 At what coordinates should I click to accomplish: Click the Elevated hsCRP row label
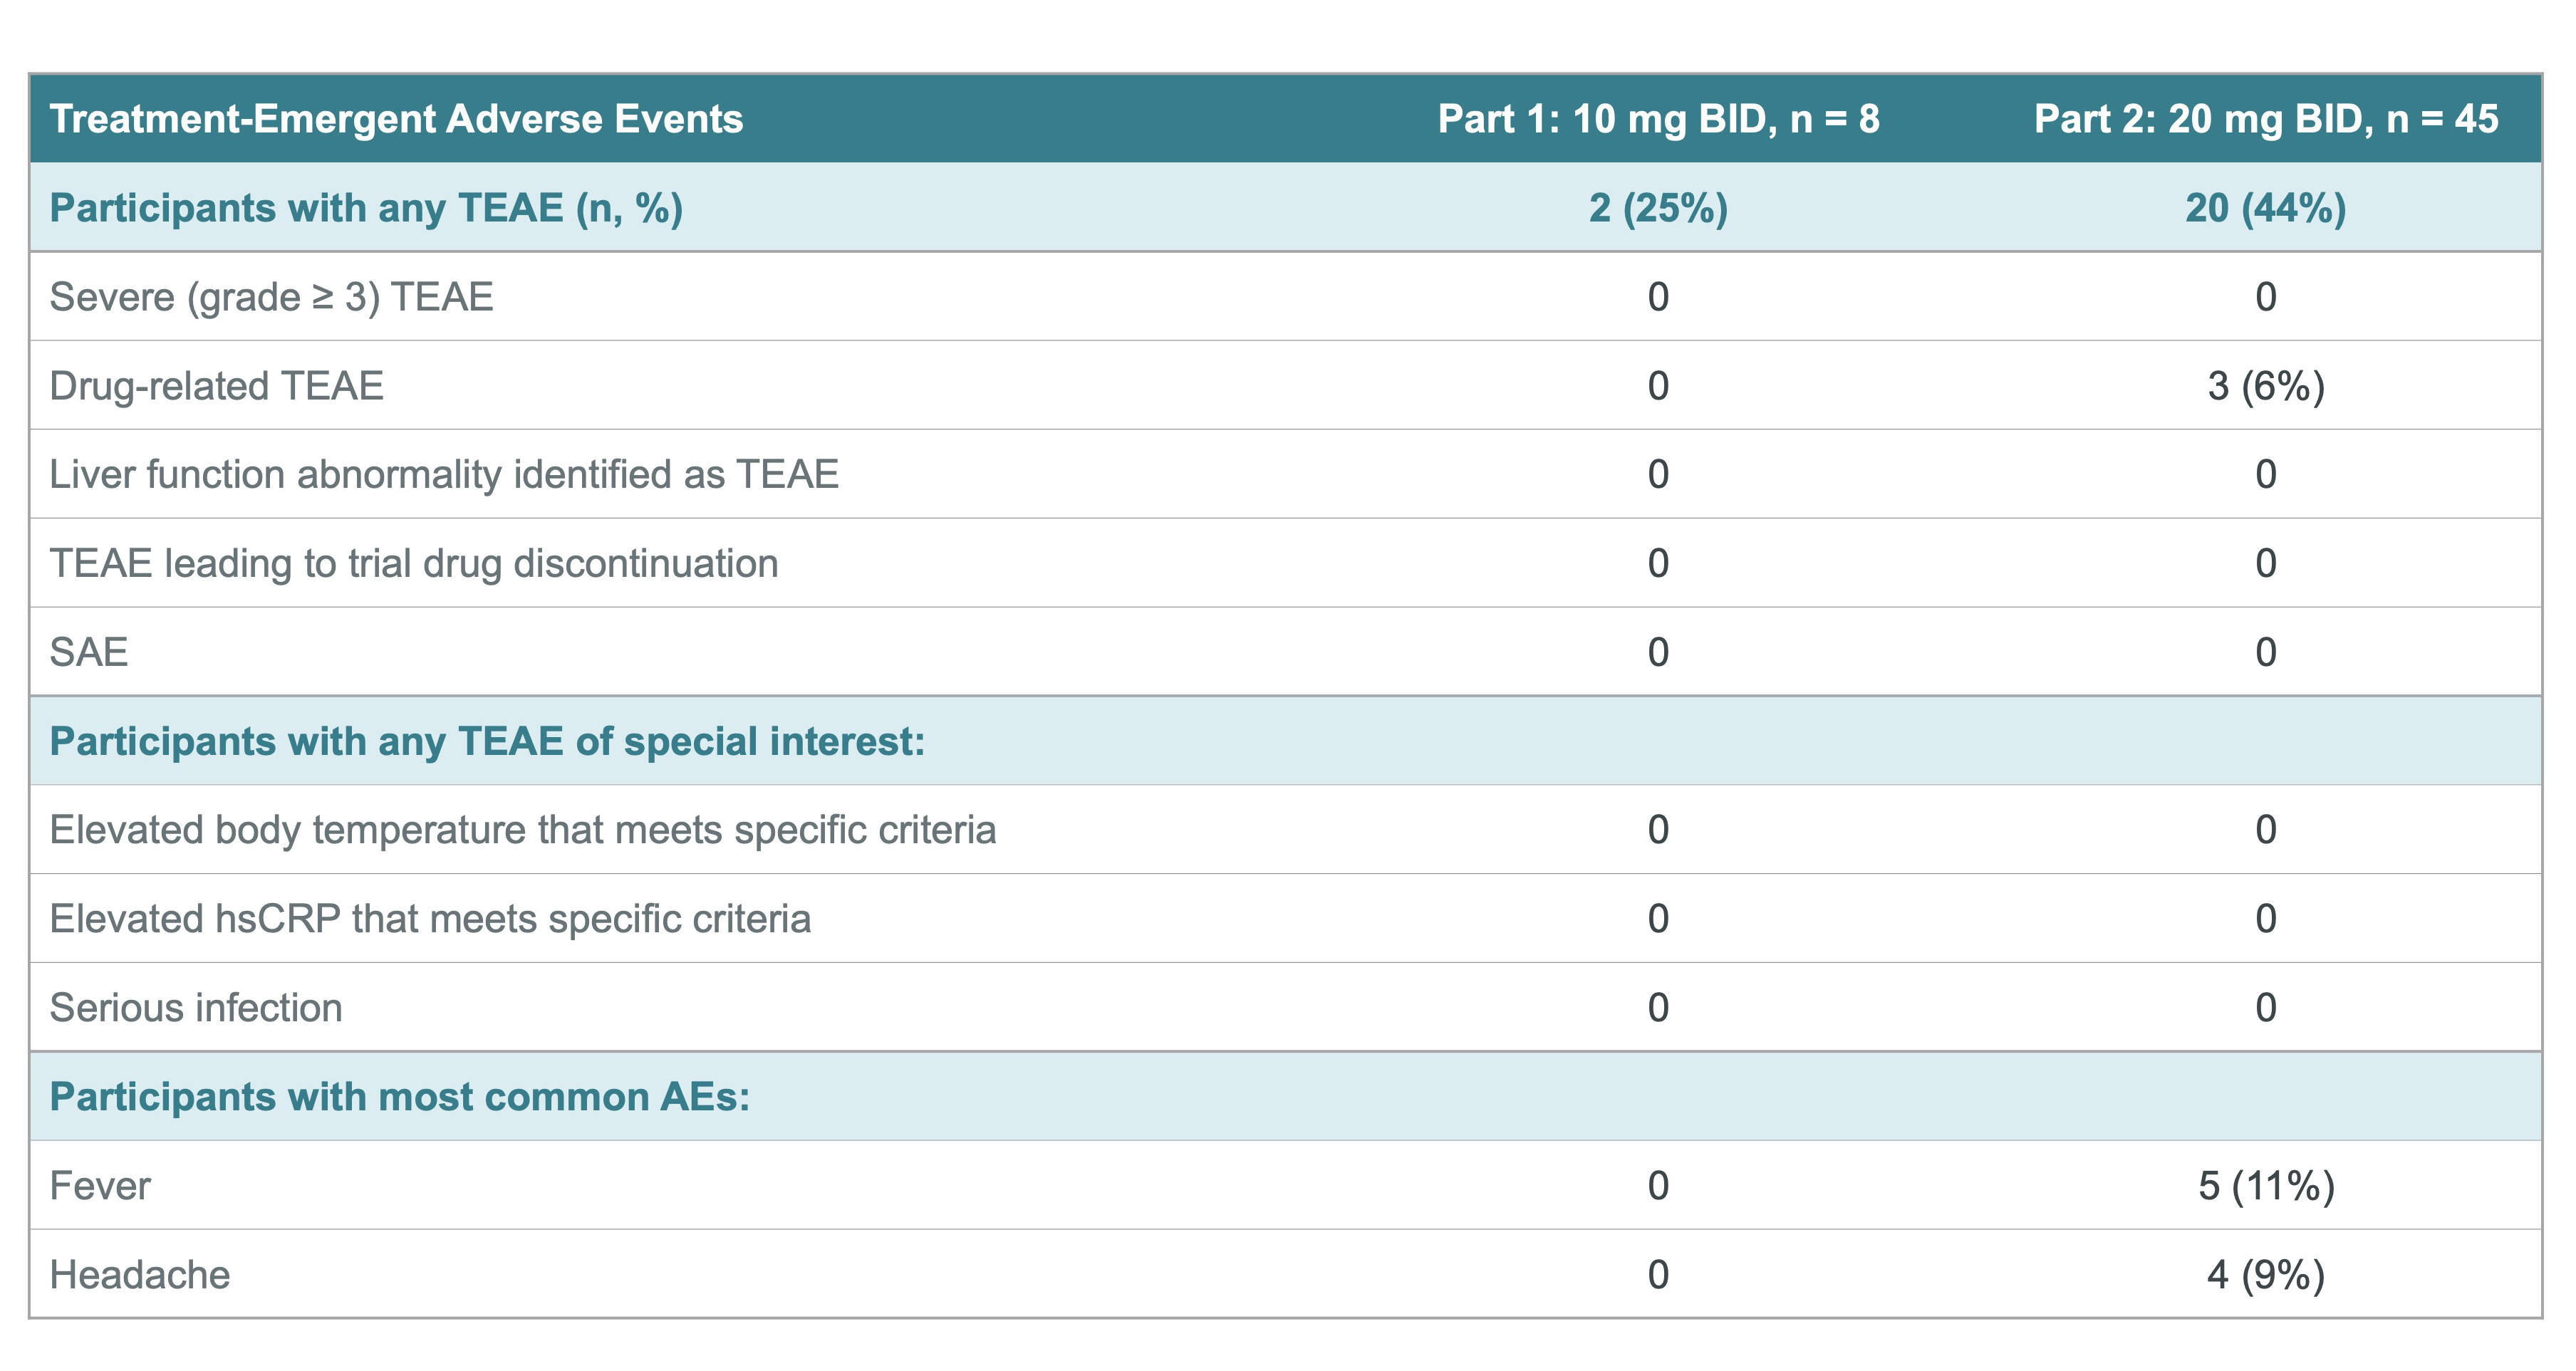point(430,919)
